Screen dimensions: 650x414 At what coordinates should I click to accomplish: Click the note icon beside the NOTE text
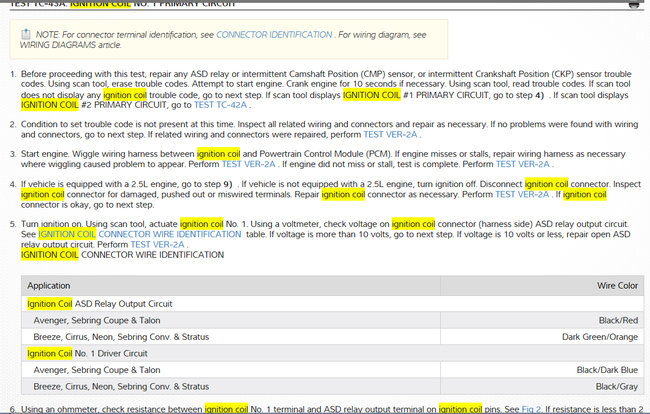[25, 36]
